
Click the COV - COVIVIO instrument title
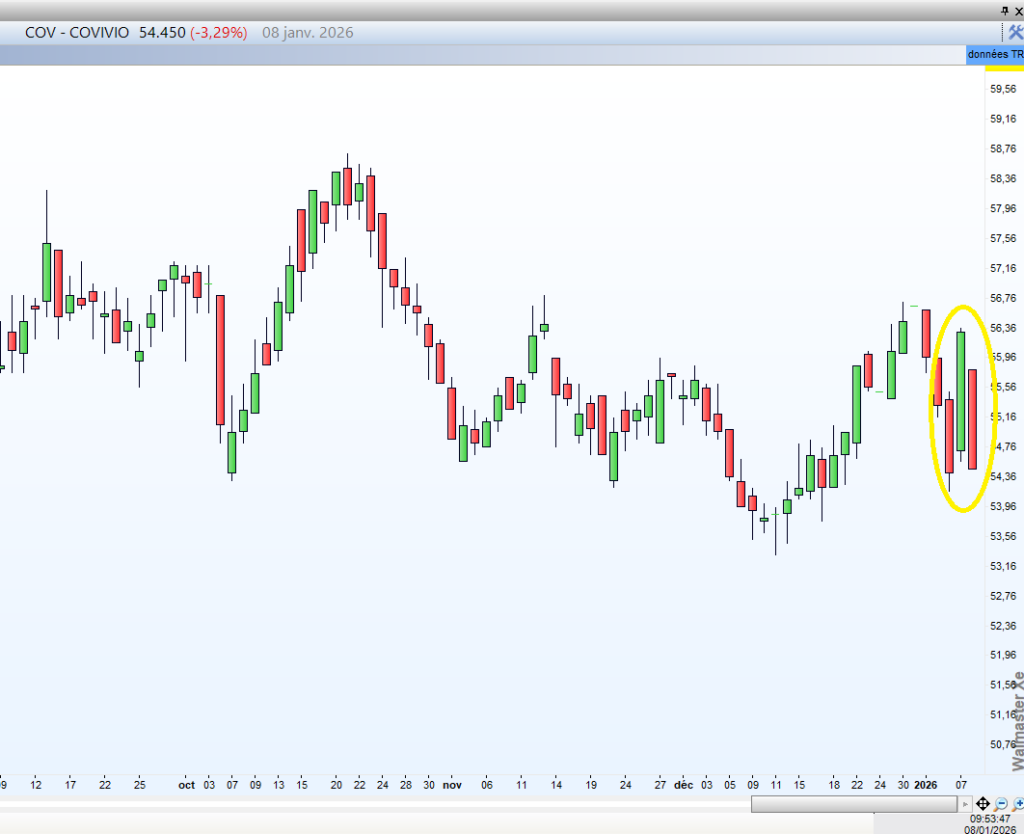coord(77,32)
